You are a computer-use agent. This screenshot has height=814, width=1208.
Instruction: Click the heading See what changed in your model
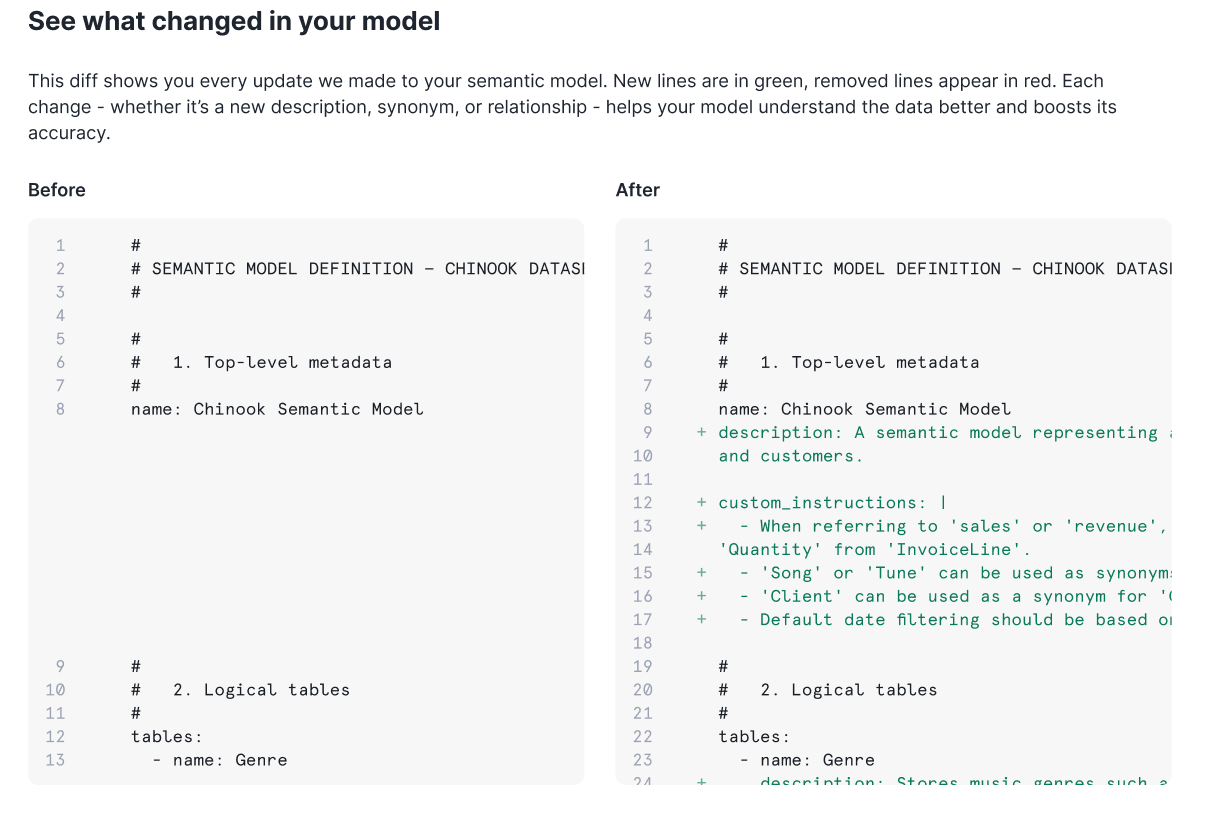tap(234, 20)
